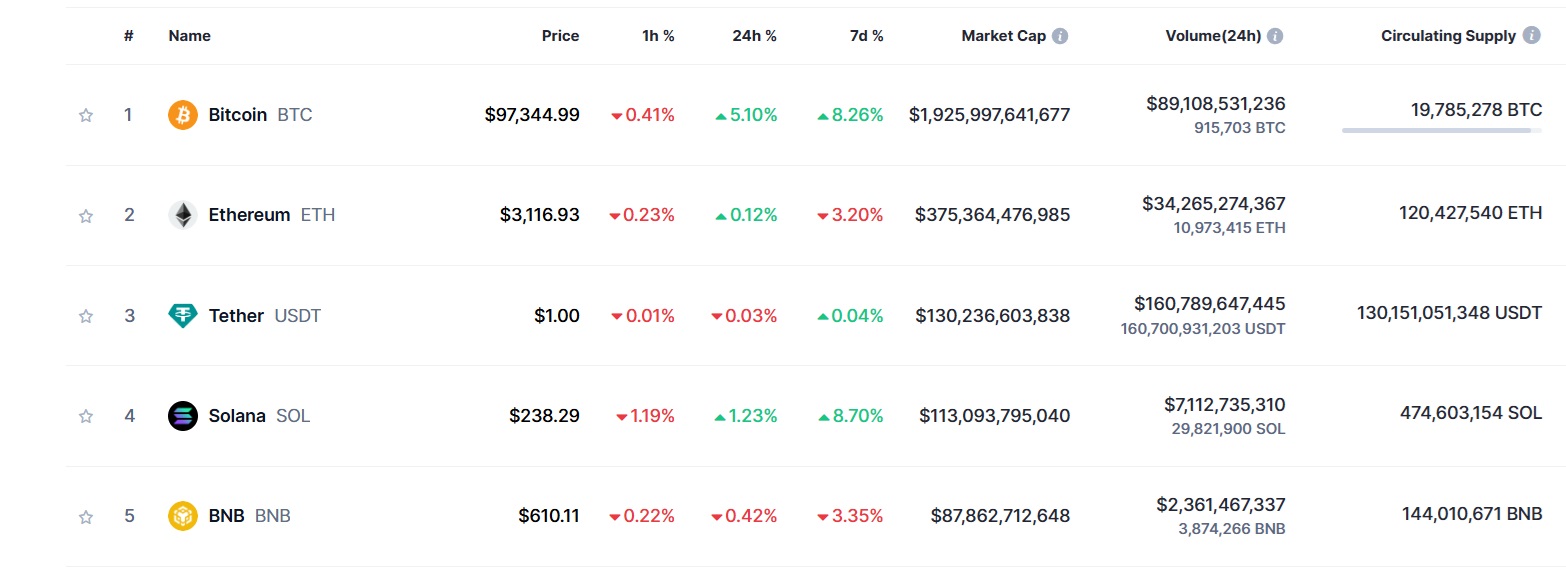
Task: Click Bitcoin's circulating supply progress bar
Action: (x=1442, y=130)
